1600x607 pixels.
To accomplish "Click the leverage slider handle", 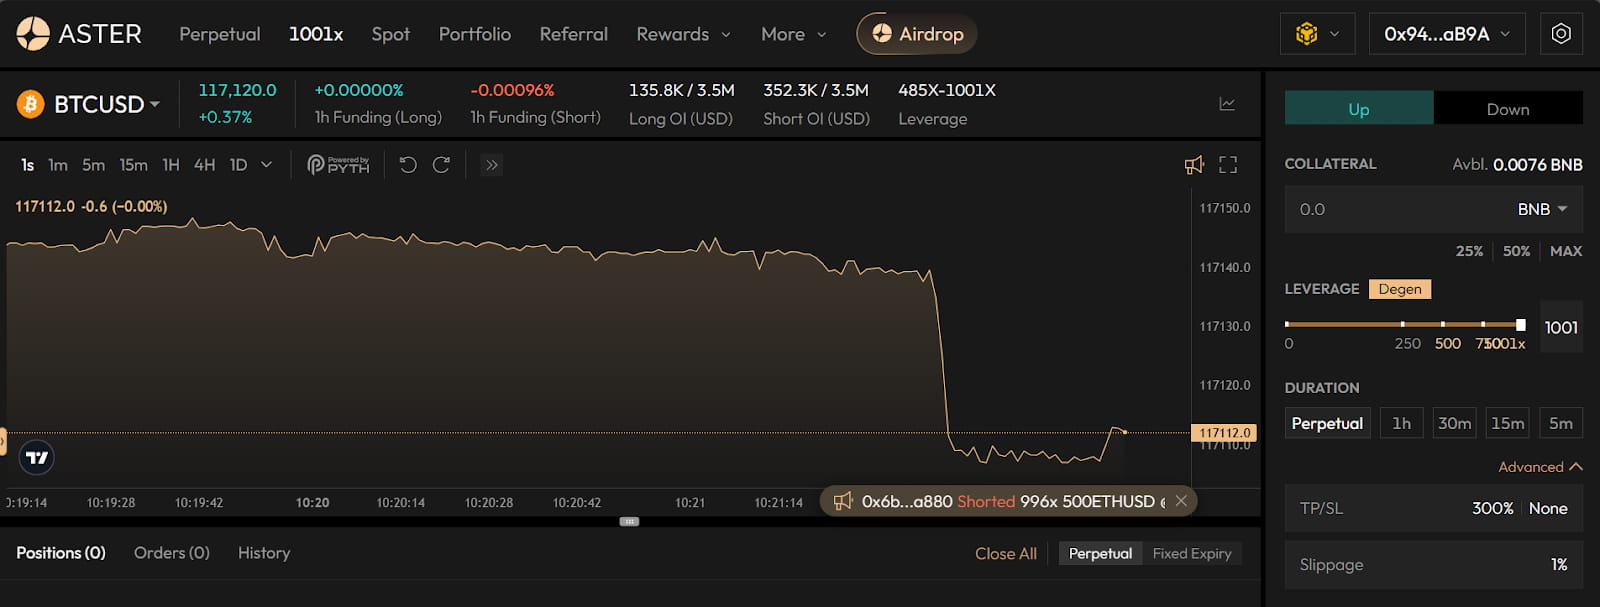I will [1521, 325].
